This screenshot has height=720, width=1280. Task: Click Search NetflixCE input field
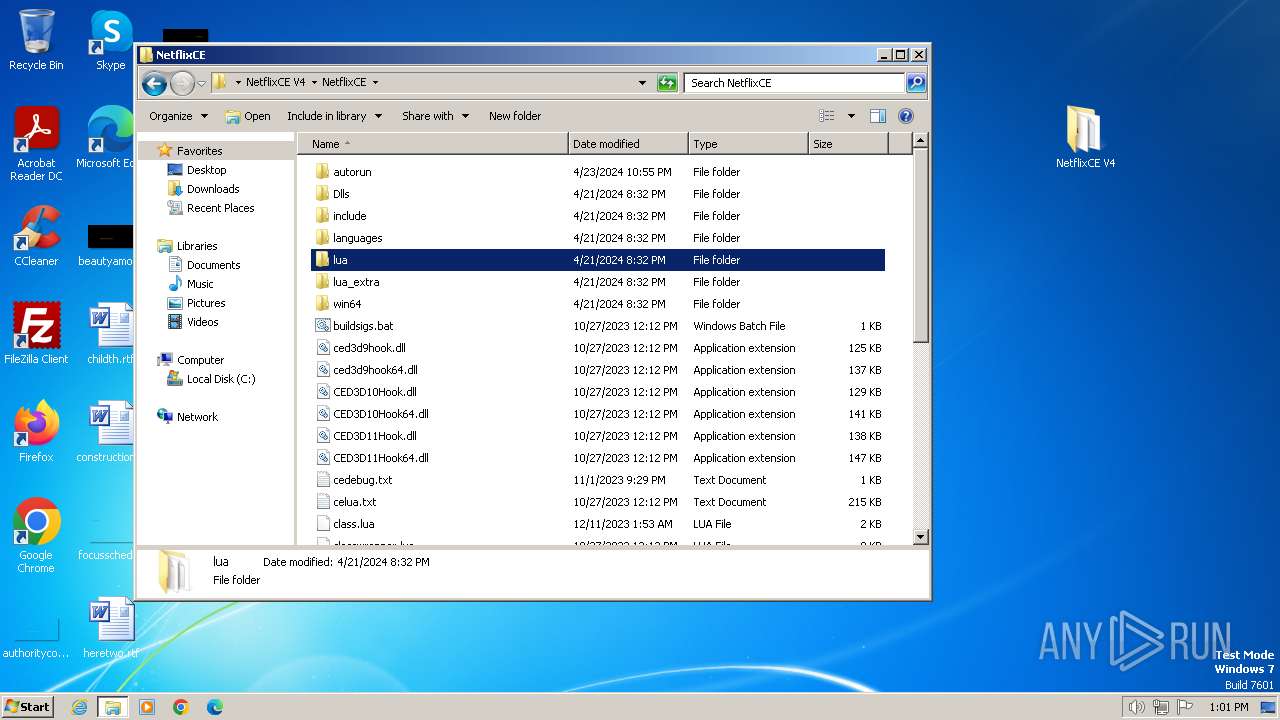(794, 83)
